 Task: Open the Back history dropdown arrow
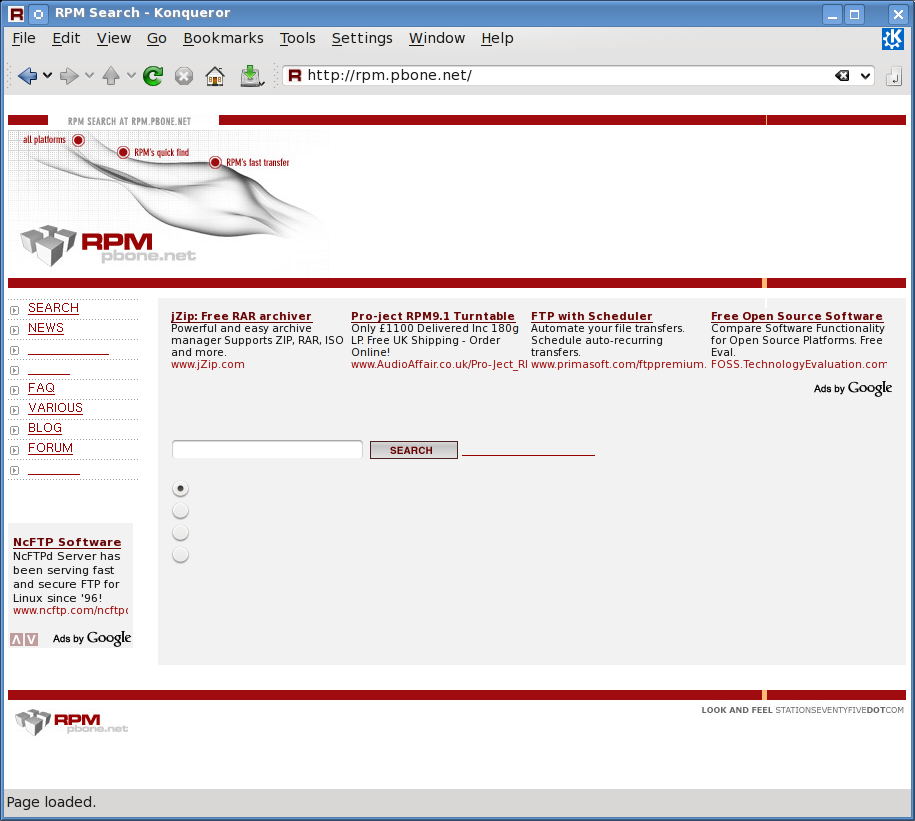pyautogui.click(x=48, y=76)
